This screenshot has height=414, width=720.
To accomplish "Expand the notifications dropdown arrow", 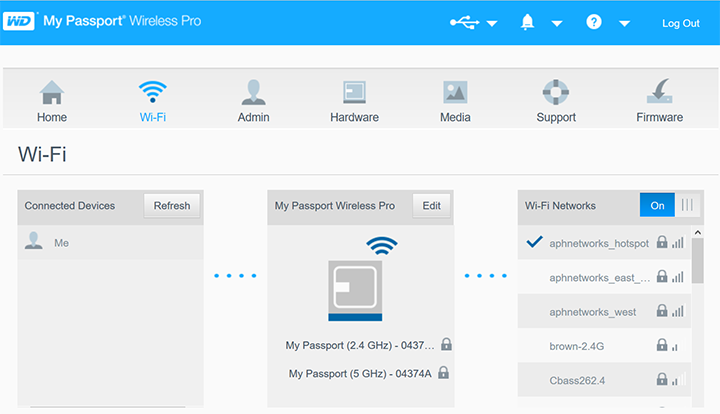I will click(557, 24).
